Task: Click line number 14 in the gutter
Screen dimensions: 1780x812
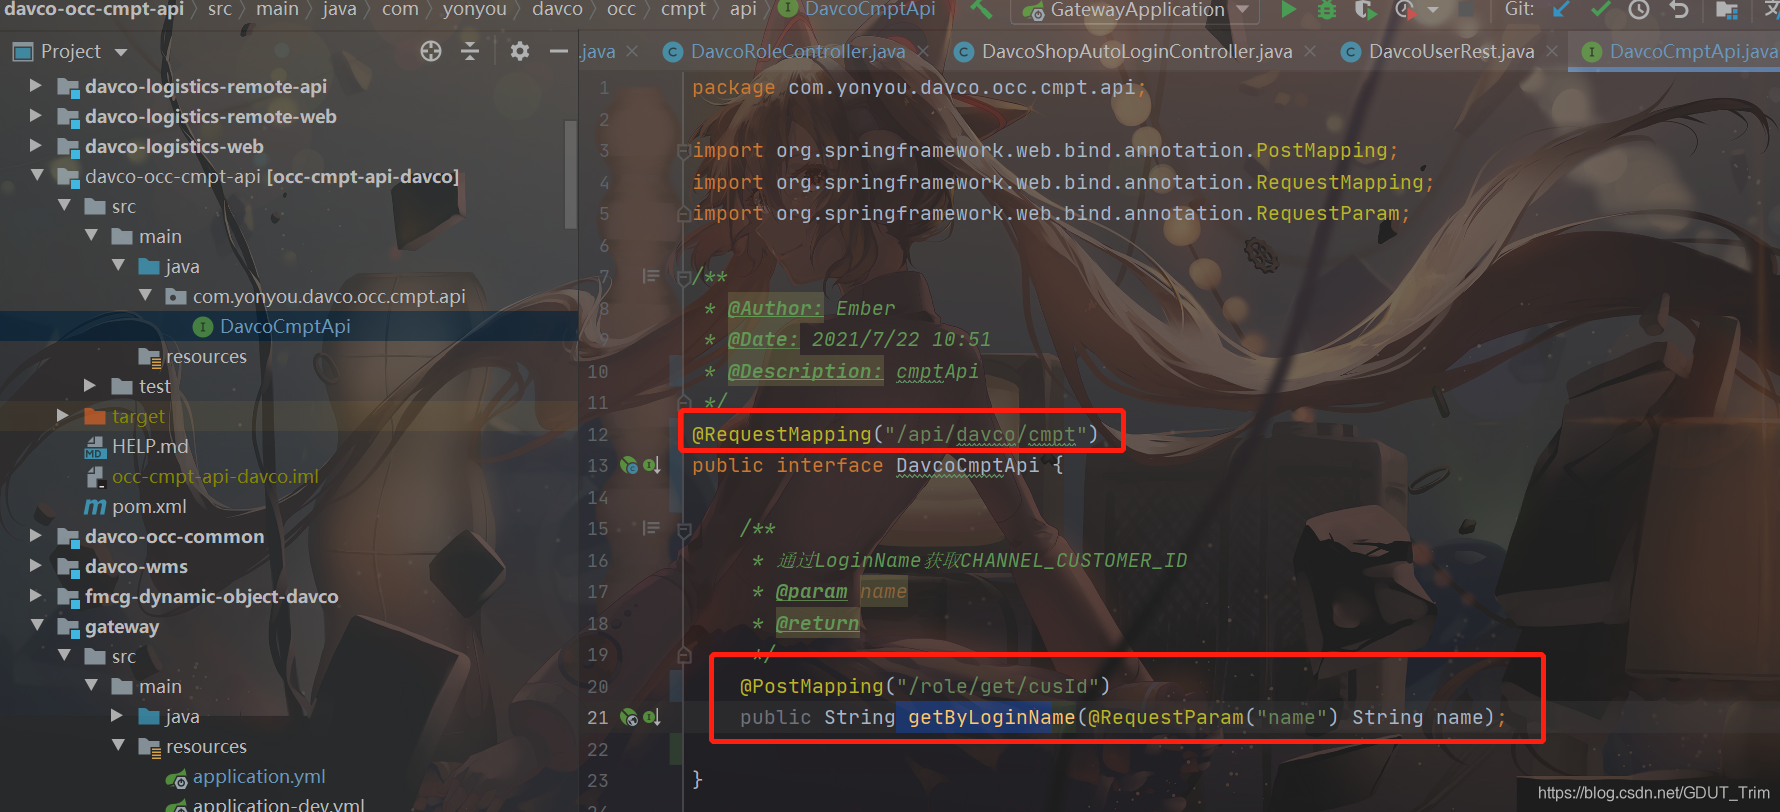Action: click(598, 497)
